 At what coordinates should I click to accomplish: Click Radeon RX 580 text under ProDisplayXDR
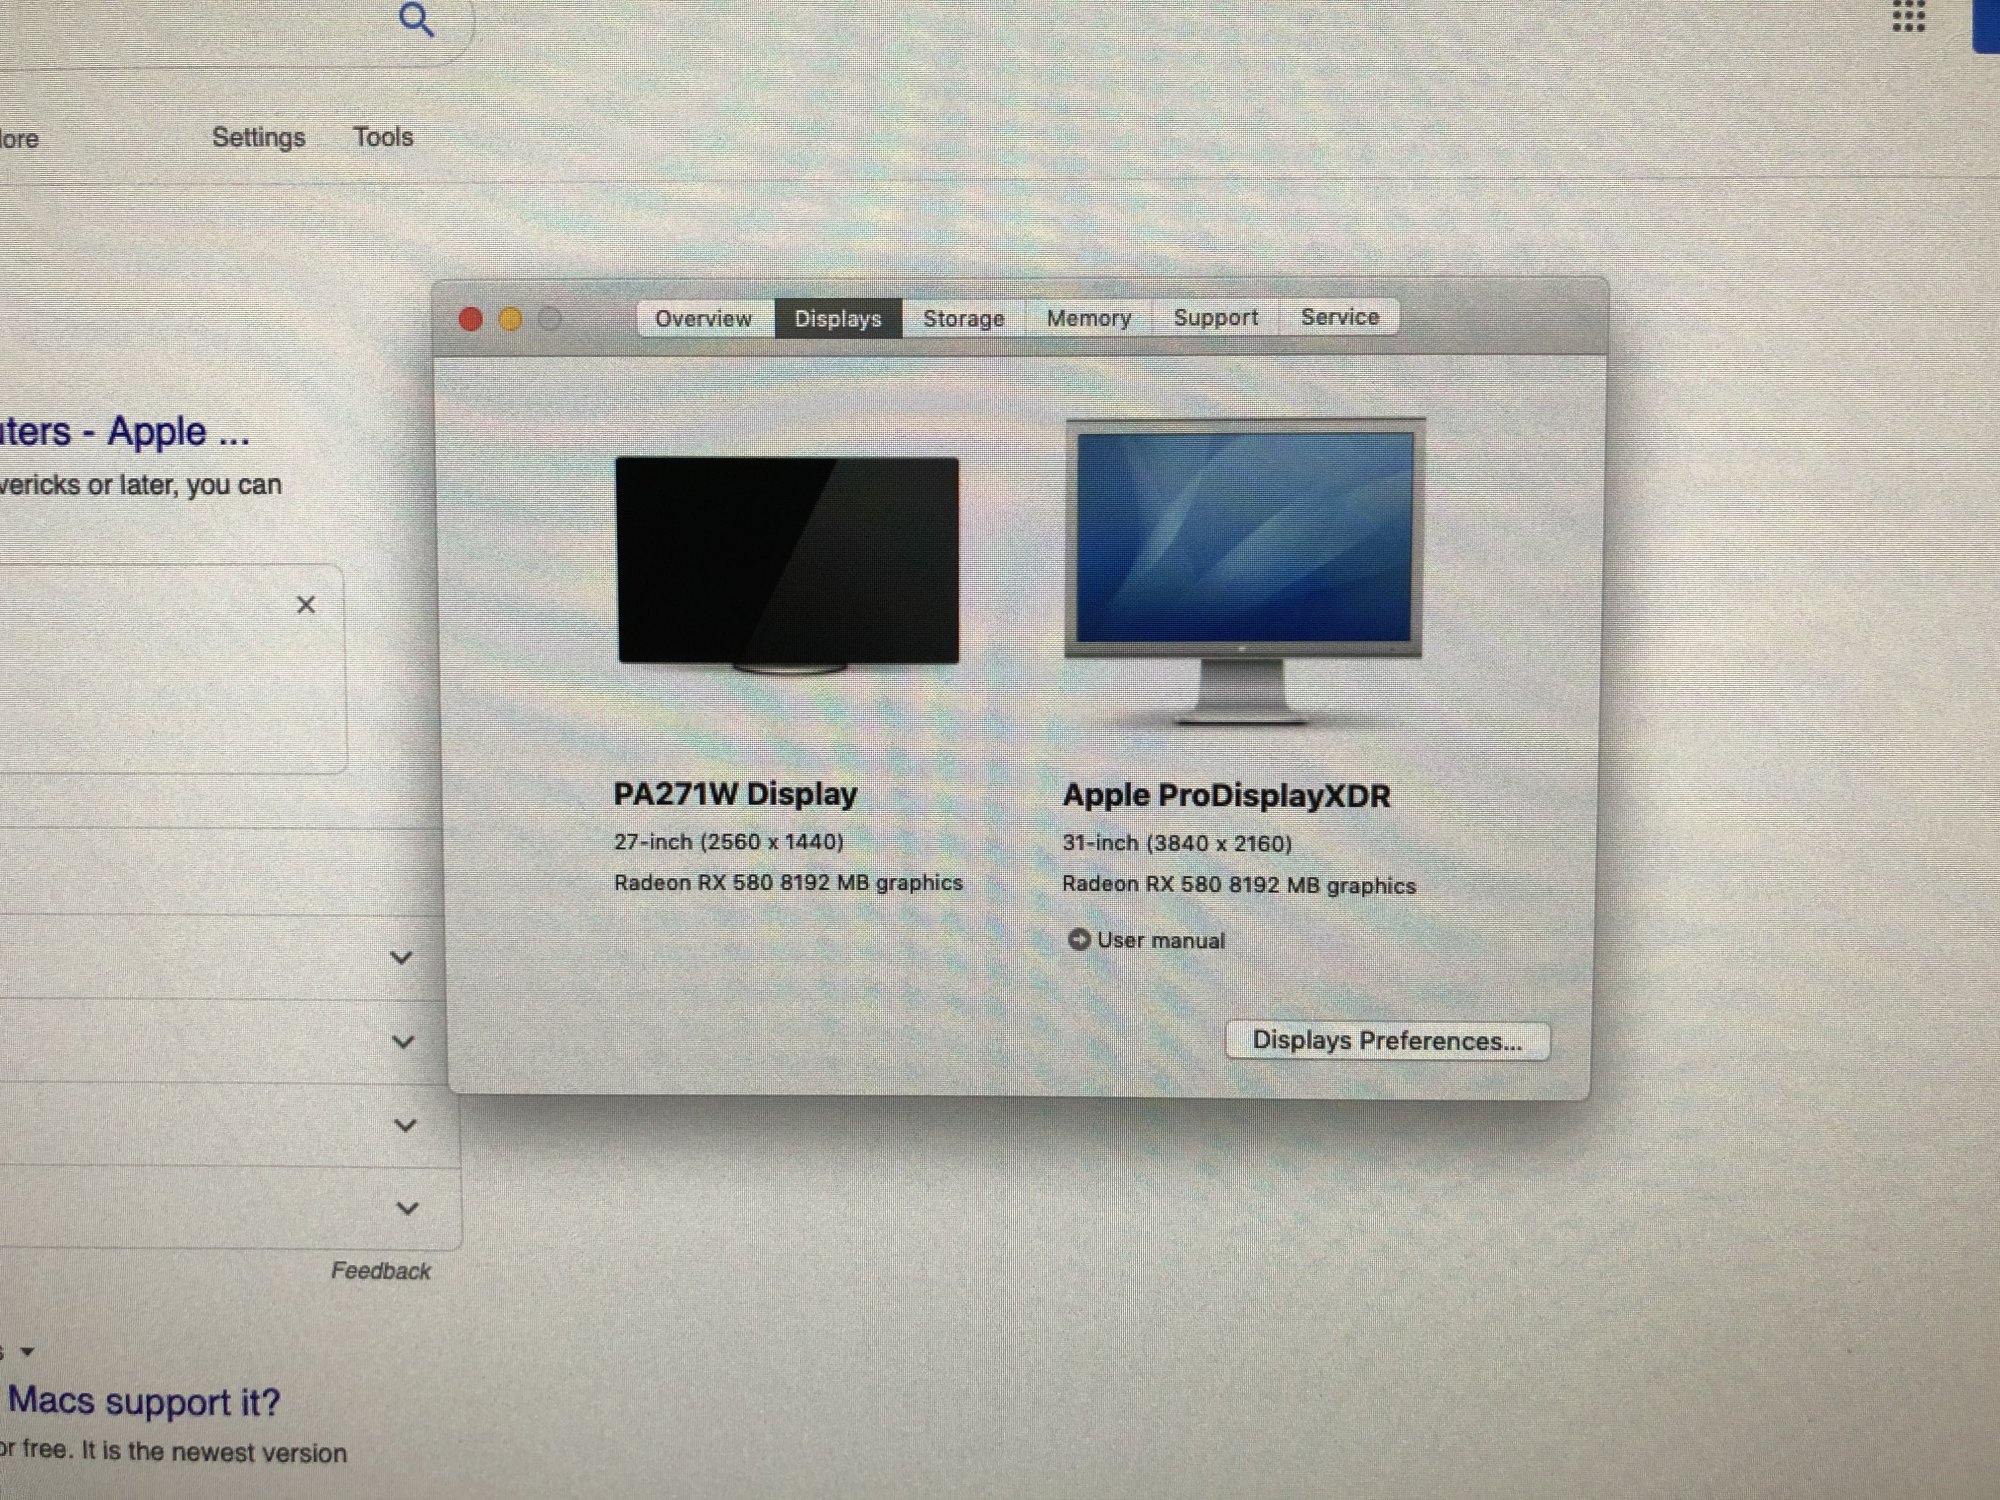tap(1239, 885)
